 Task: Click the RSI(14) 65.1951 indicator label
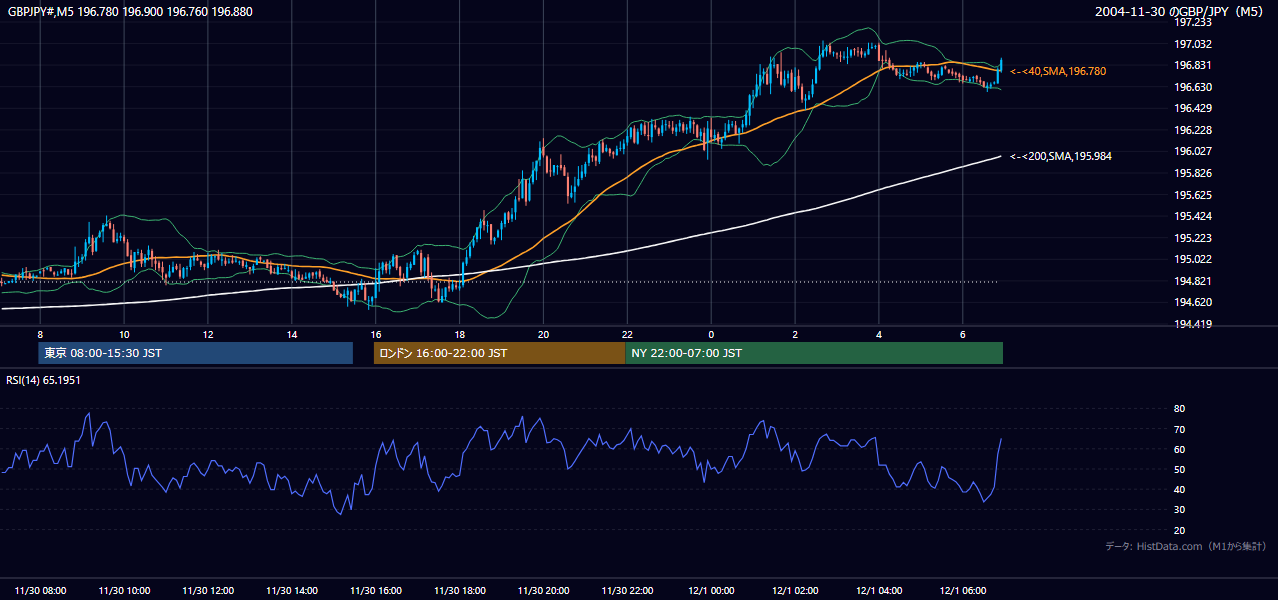pyautogui.click(x=41, y=380)
